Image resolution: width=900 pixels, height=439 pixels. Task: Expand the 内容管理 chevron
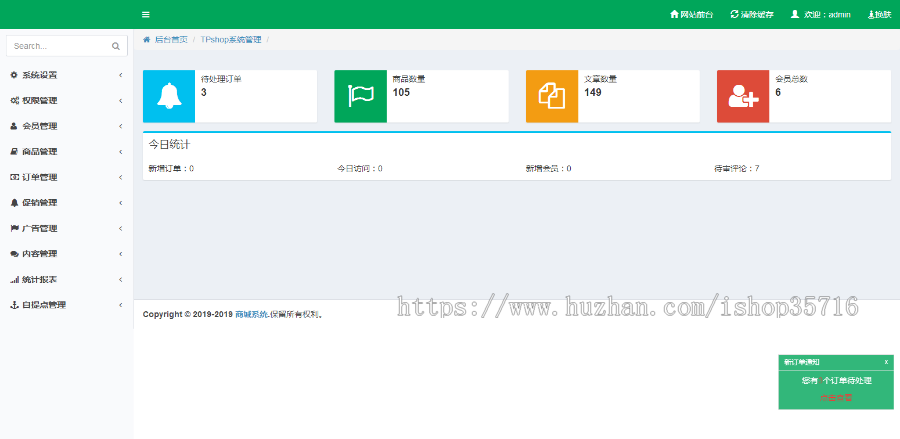[121, 254]
